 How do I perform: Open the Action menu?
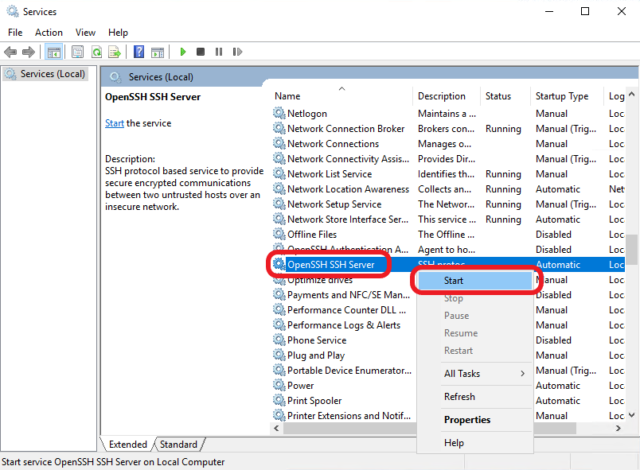click(x=48, y=32)
